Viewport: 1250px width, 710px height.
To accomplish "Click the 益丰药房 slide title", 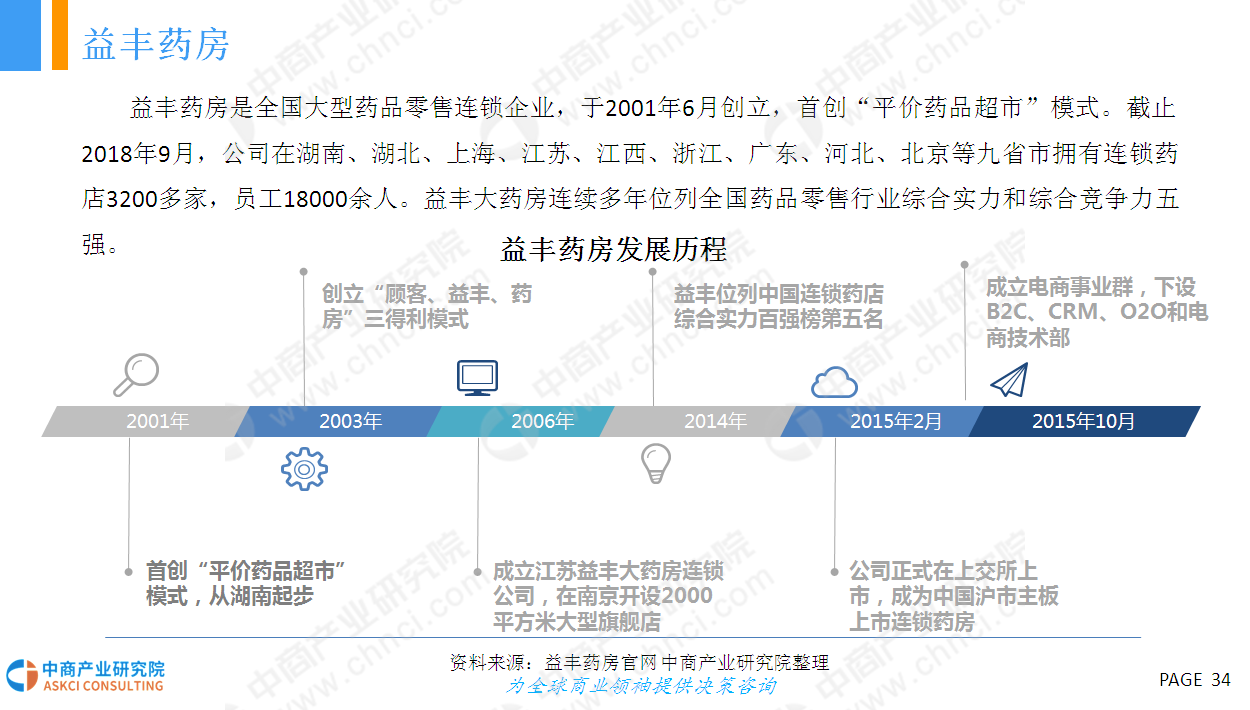I will 155,45.
